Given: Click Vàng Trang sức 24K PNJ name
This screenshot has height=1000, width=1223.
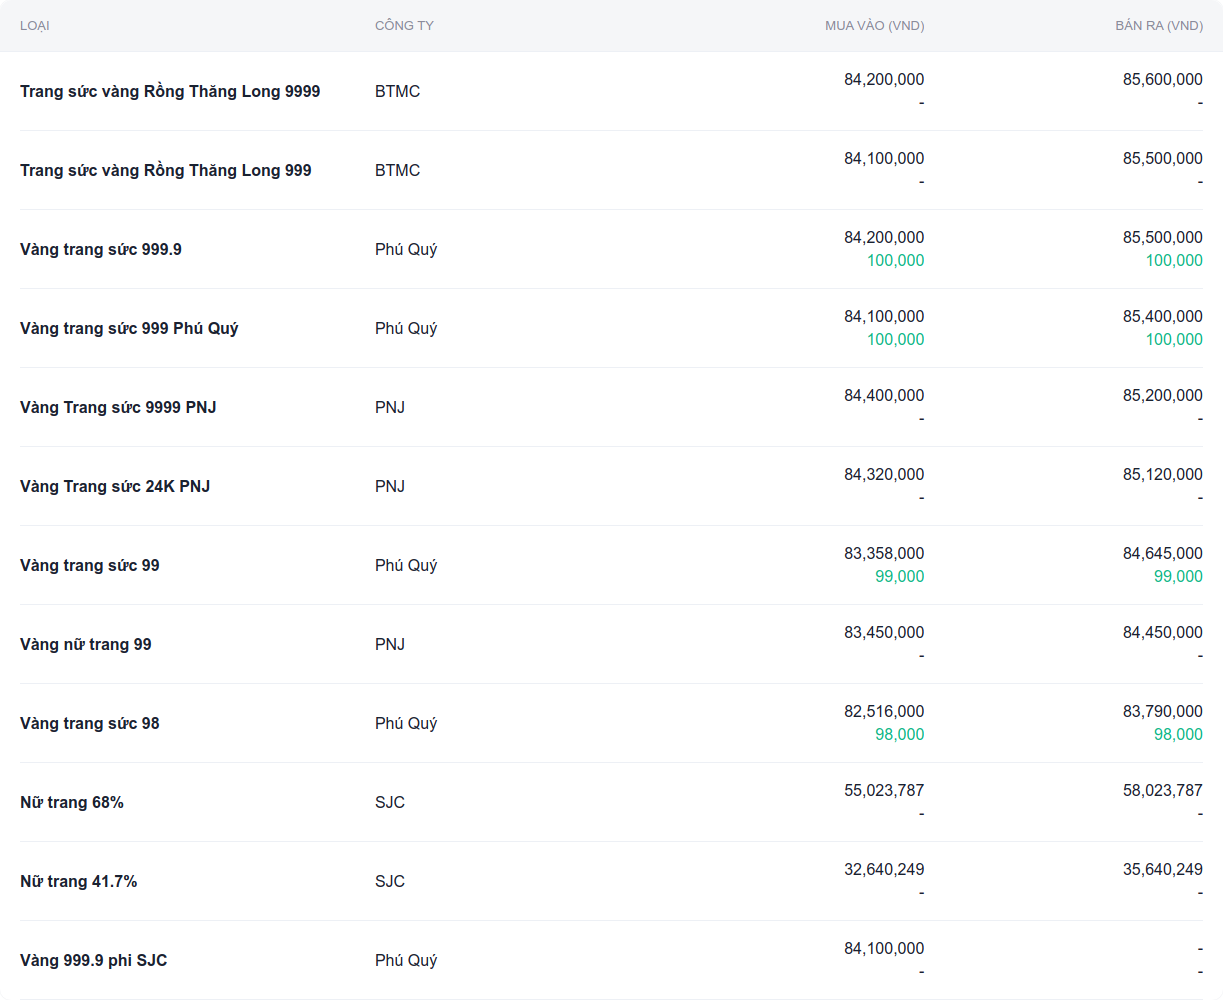Looking at the screenshot, I should 115,486.
